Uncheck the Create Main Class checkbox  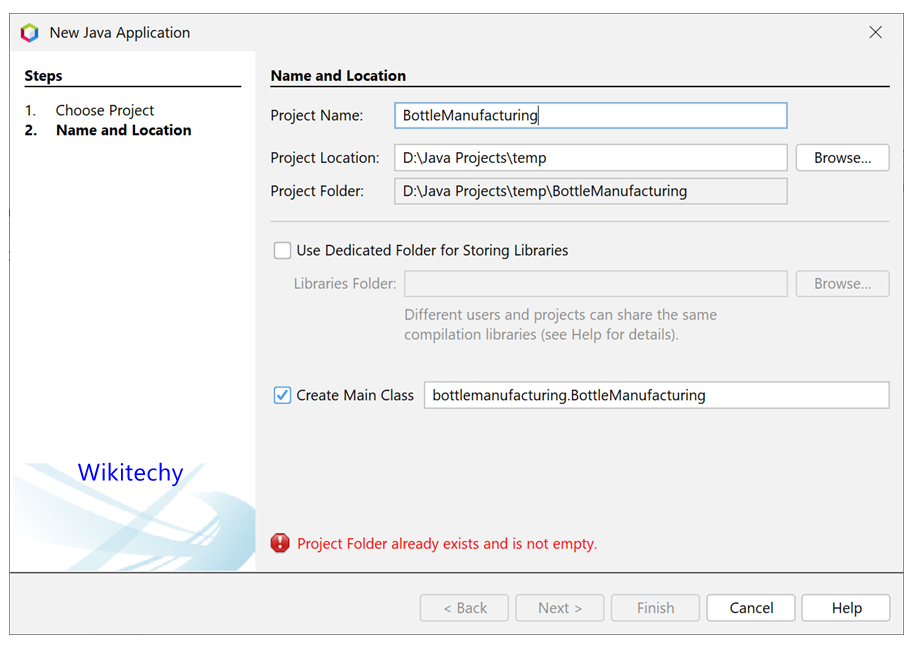pos(283,395)
